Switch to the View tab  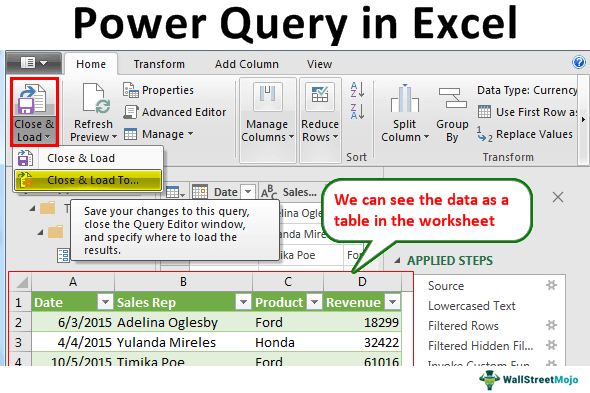click(x=319, y=64)
